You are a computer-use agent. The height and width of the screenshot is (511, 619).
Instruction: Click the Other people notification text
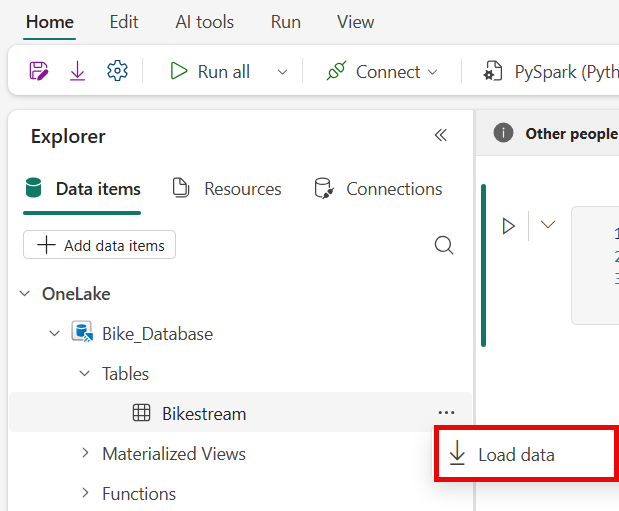point(572,133)
